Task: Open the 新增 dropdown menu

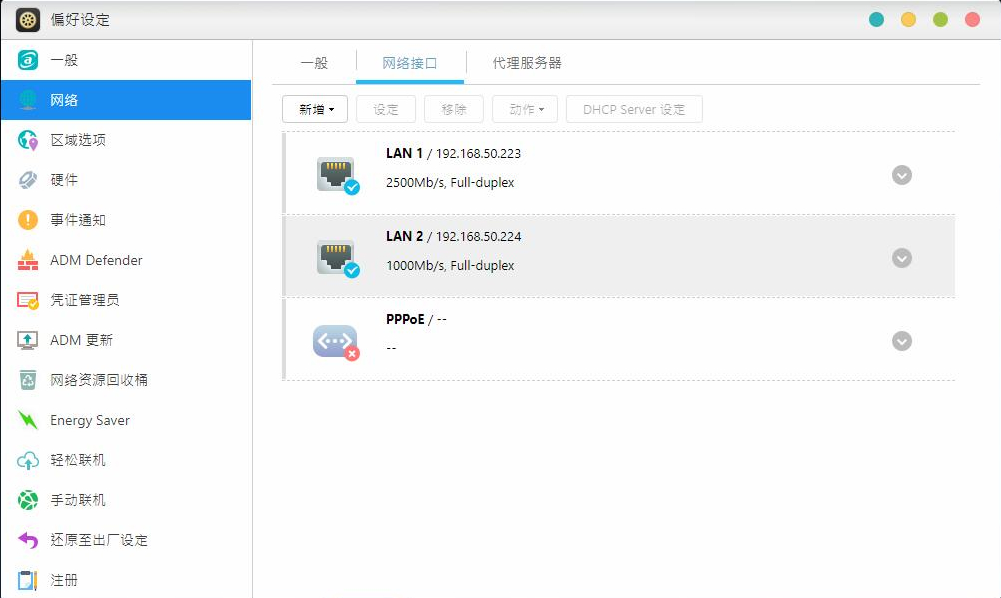Action: click(315, 110)
